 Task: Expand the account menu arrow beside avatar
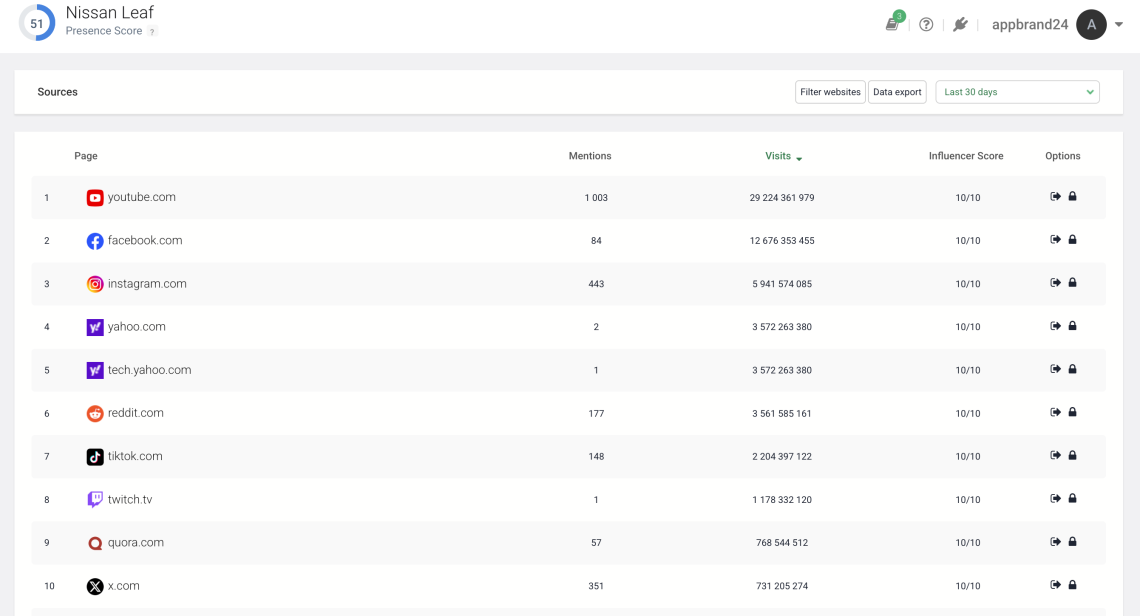point(1119,25)
